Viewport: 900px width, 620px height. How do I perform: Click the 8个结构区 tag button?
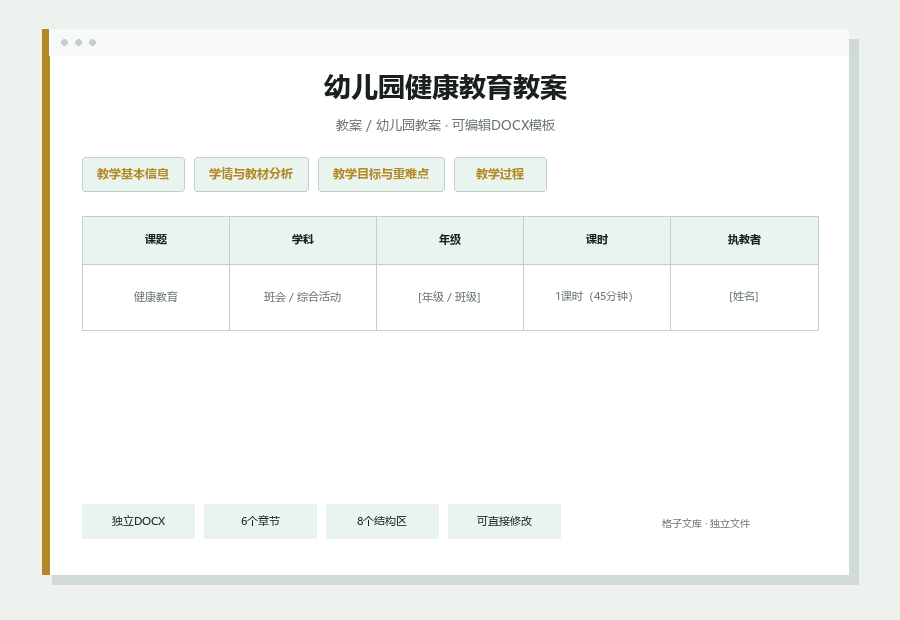382,521
